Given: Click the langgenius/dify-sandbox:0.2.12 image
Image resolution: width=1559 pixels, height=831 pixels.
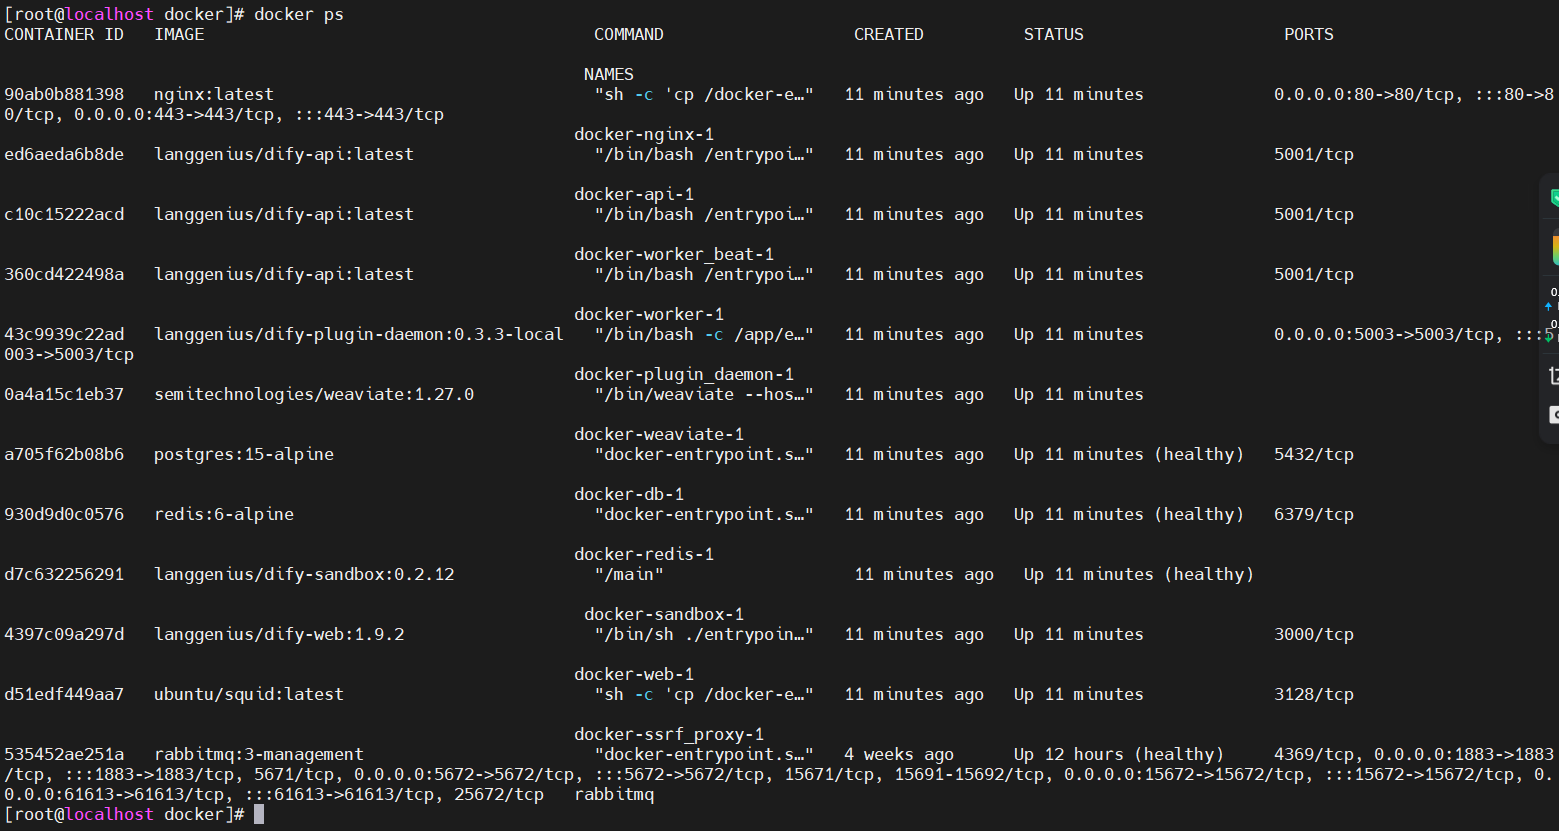Looking at the screenshot, I should click(x=304, y=574).
